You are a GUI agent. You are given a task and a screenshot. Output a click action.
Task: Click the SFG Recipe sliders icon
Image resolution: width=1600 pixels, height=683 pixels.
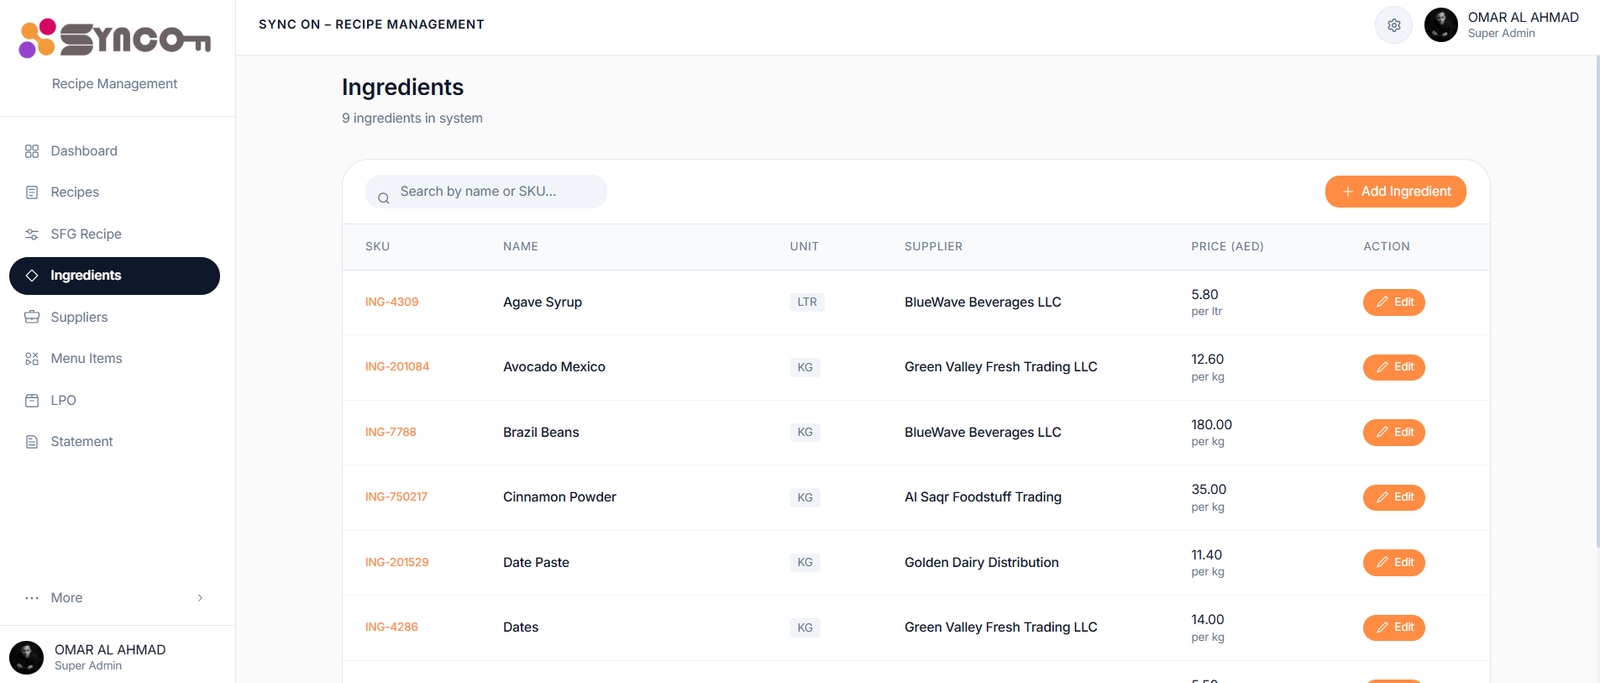click(x=32, y=234)
